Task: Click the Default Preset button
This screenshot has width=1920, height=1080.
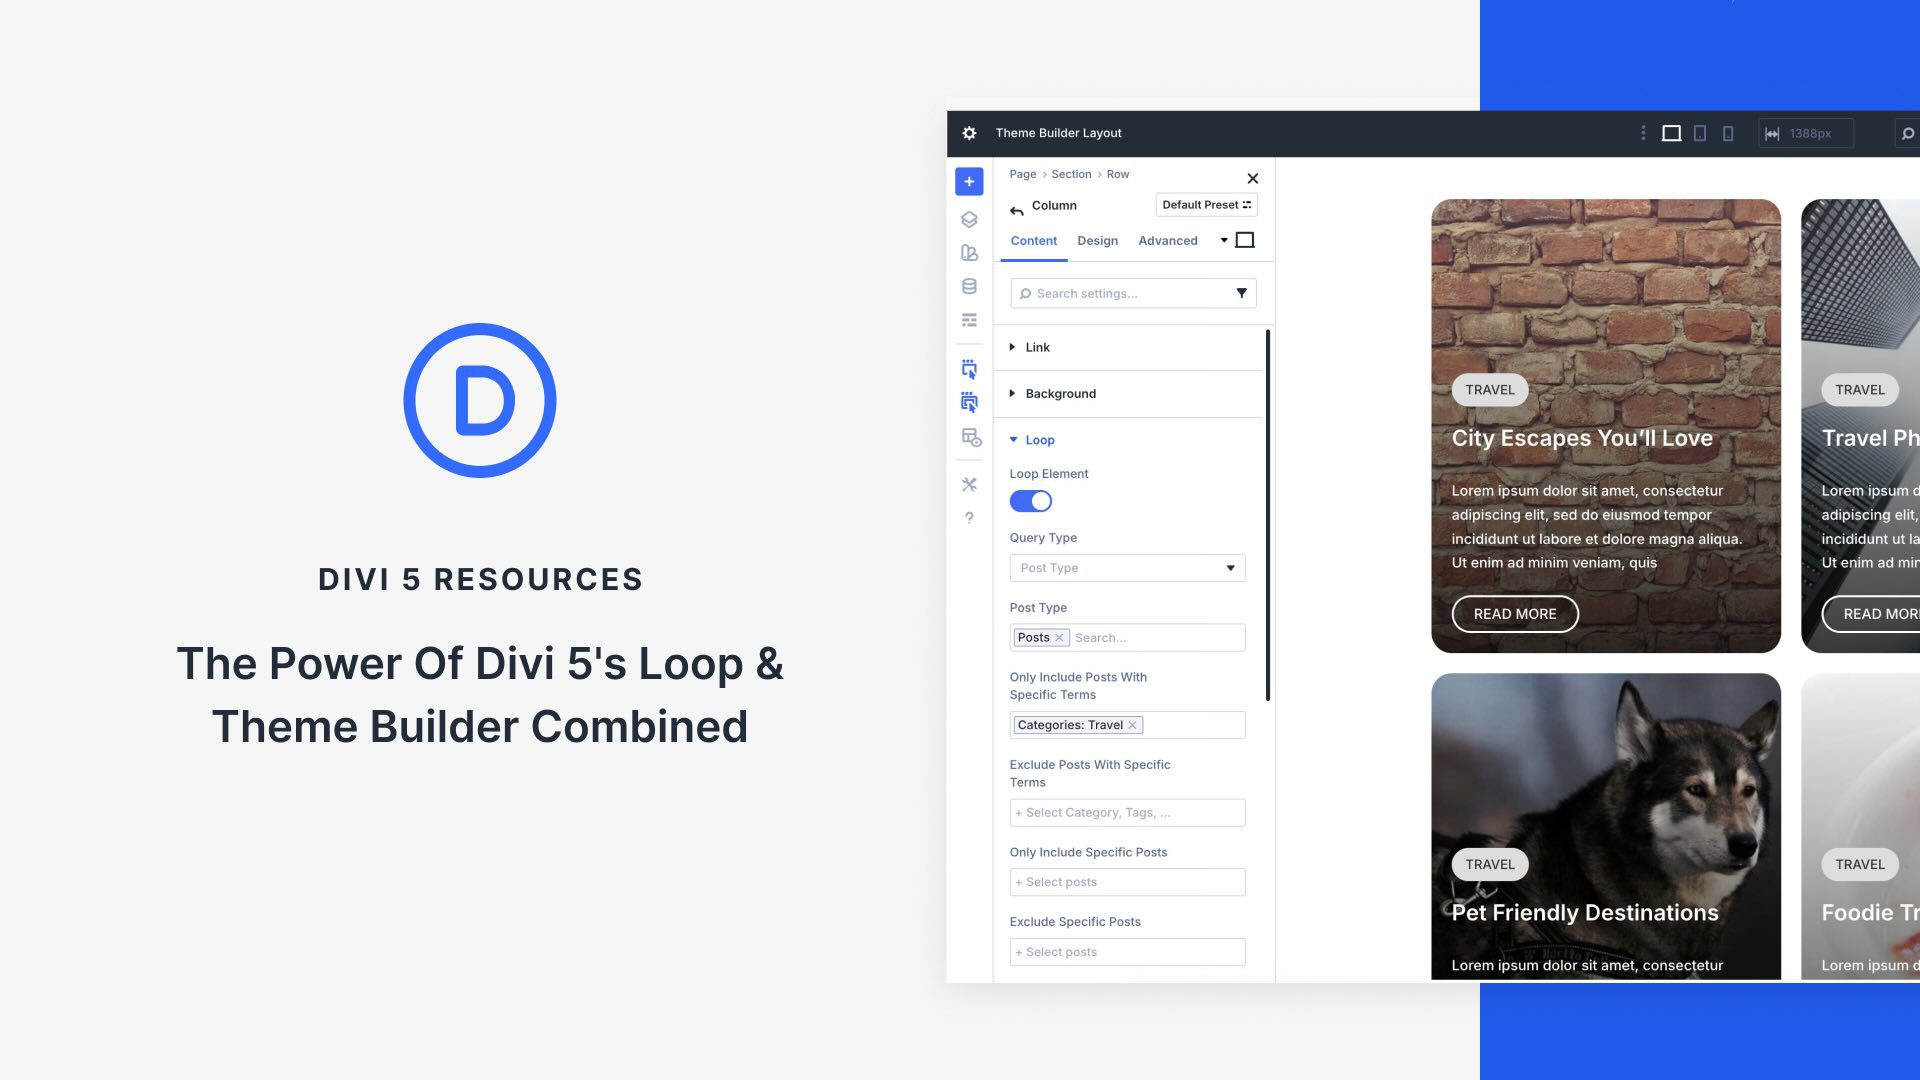Action: point(1206,204)
